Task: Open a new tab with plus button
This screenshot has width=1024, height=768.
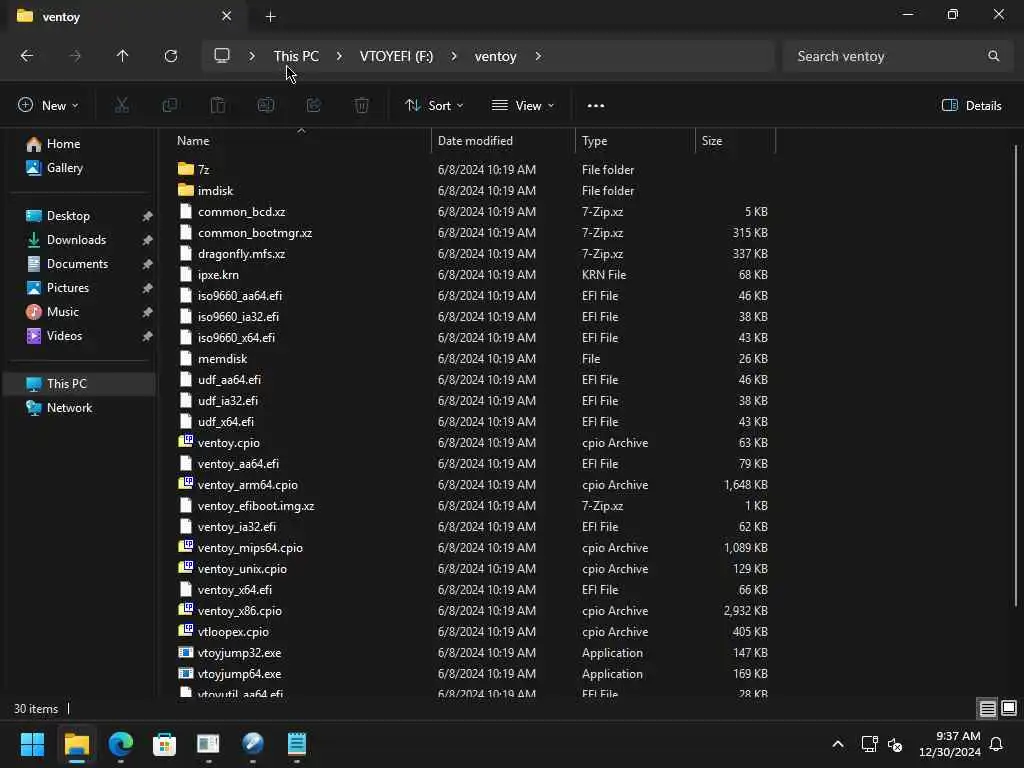Action: [270, 17]
